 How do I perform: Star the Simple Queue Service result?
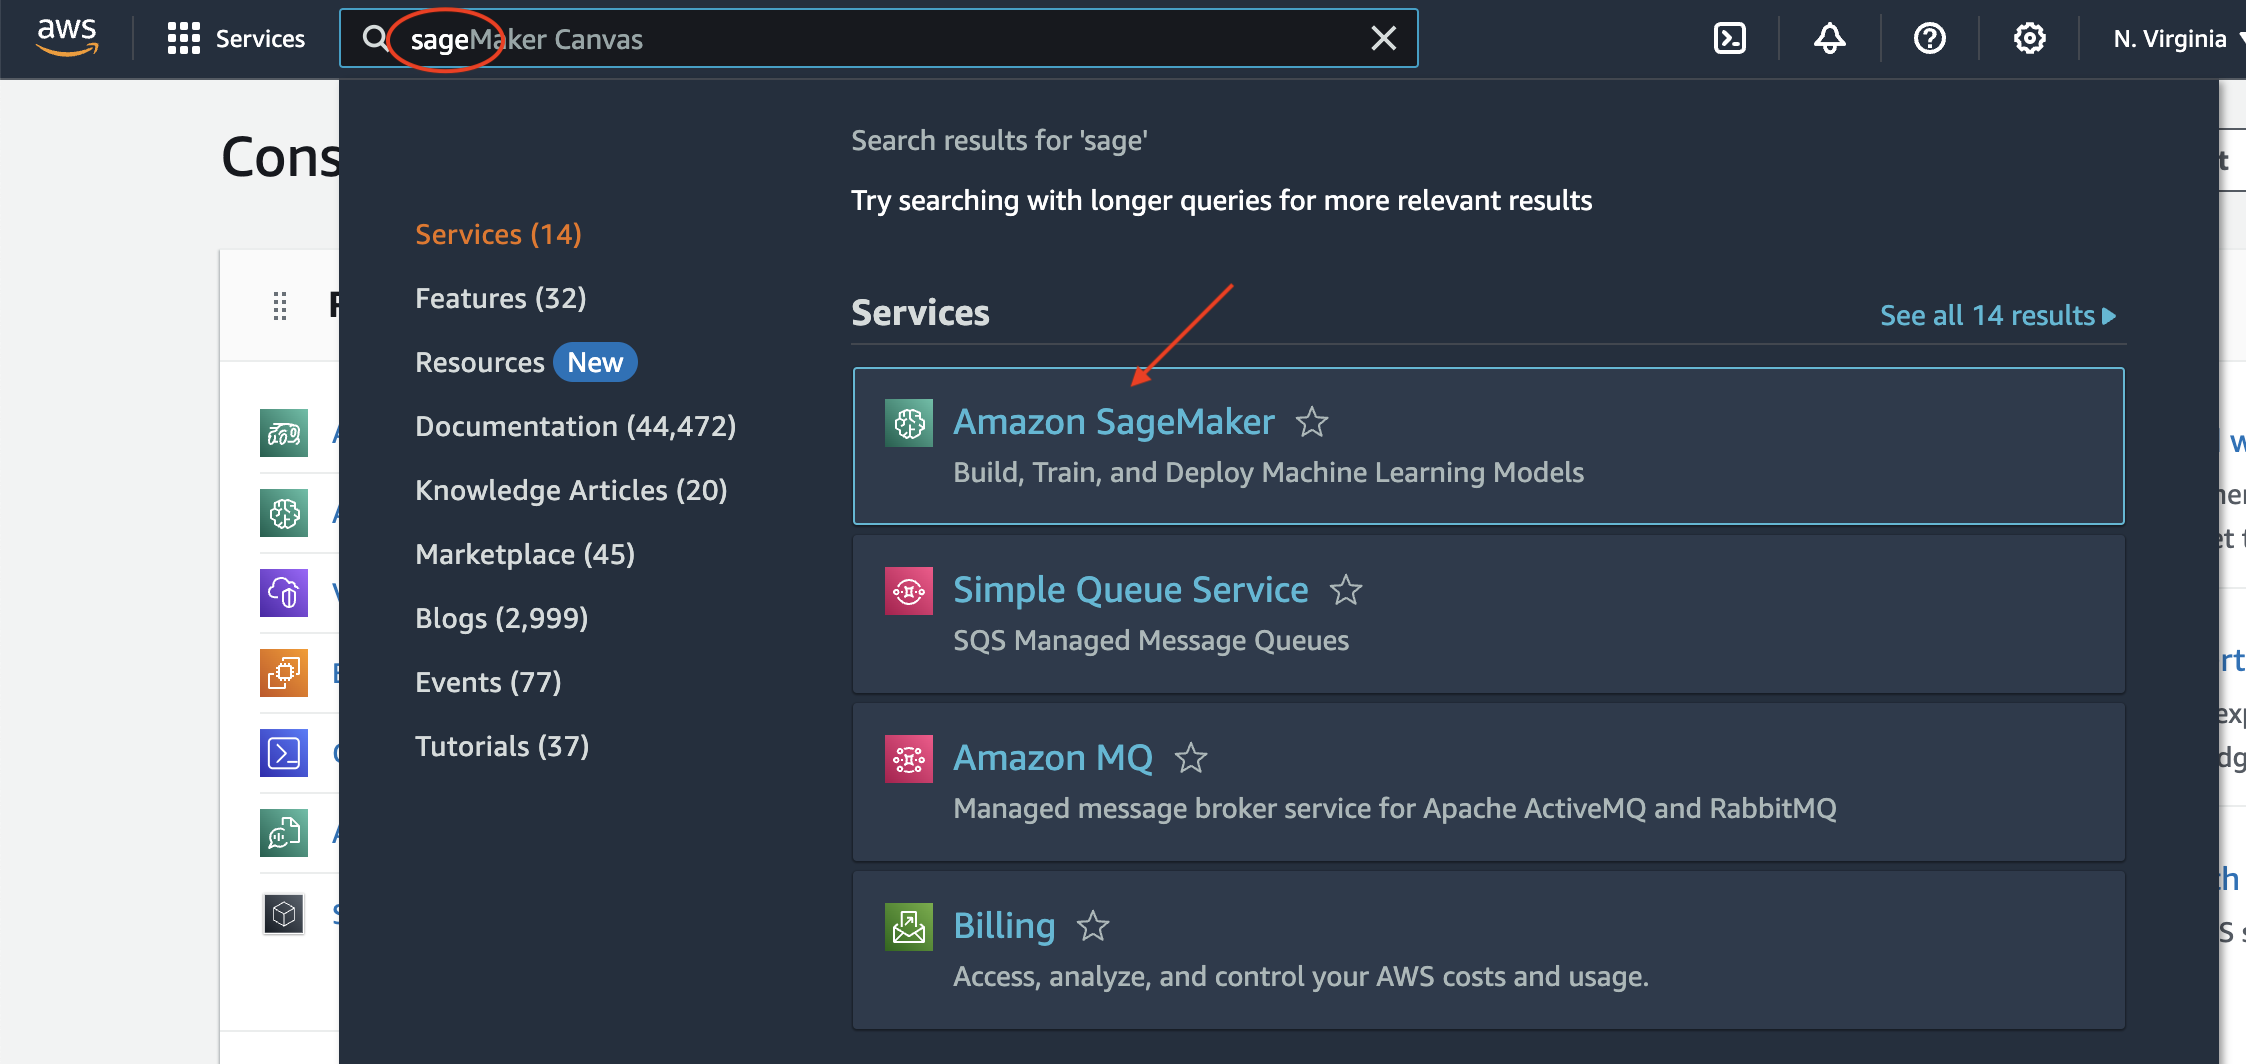click(x=1346, y=591)
